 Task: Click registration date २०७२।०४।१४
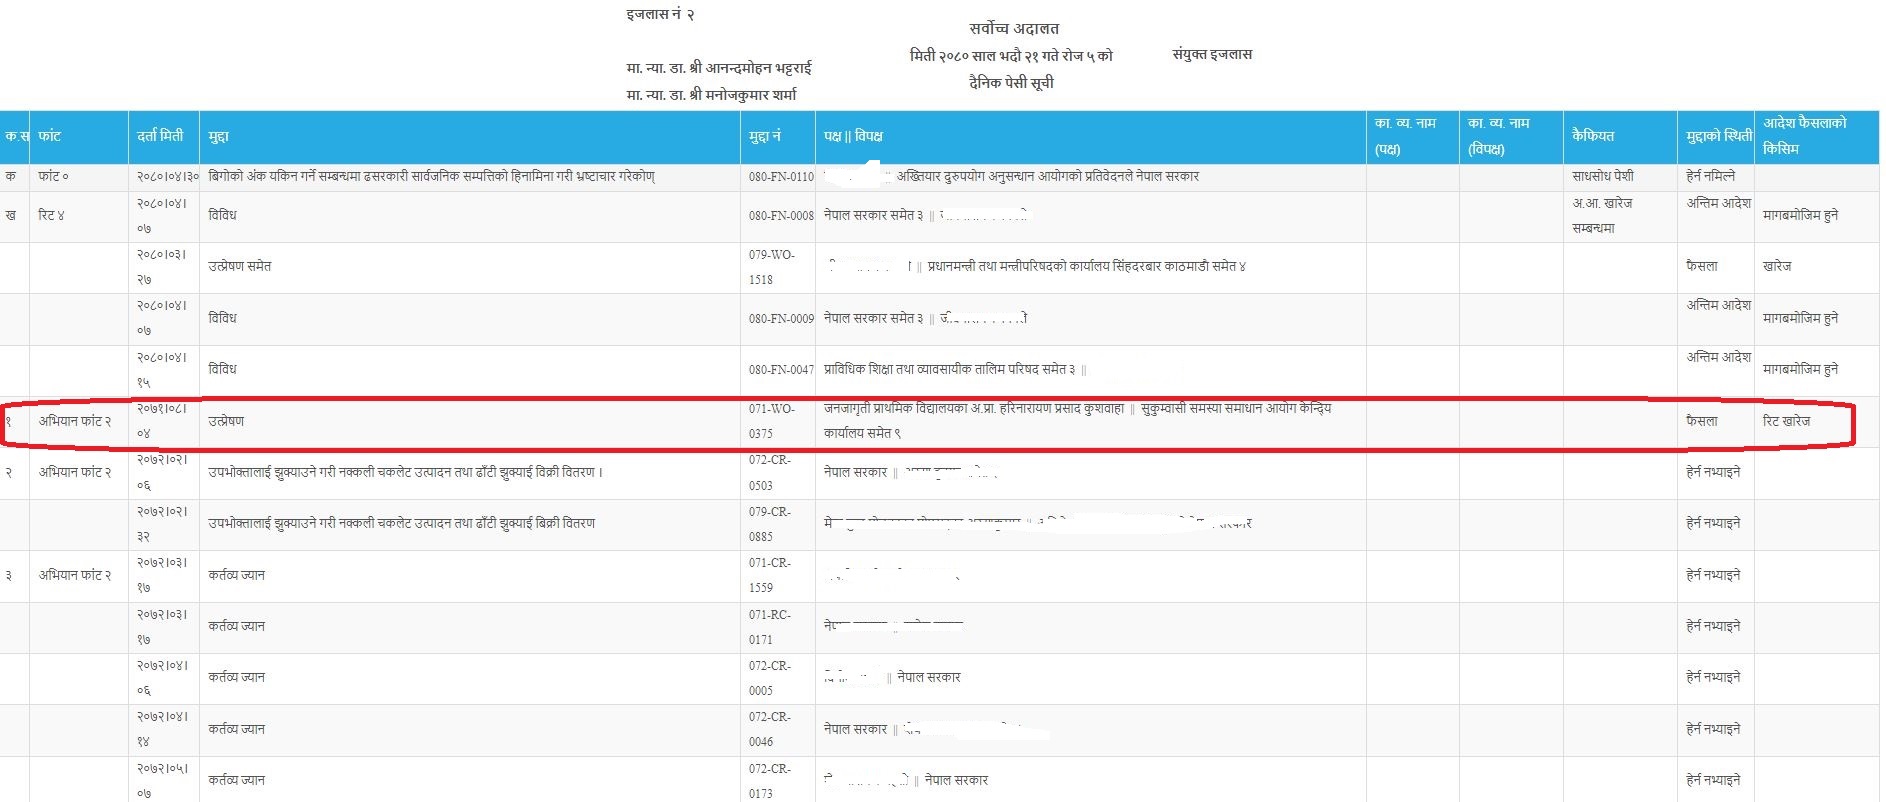162,729
